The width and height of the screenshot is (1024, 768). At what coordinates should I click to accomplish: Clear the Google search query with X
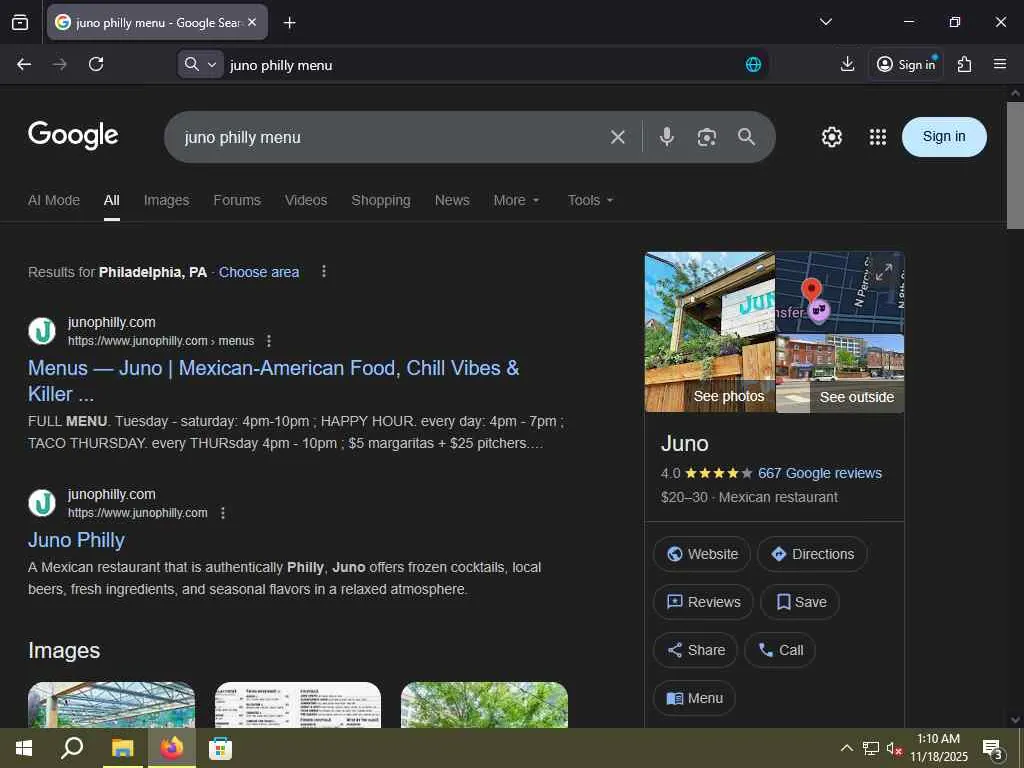pos(617,137)
